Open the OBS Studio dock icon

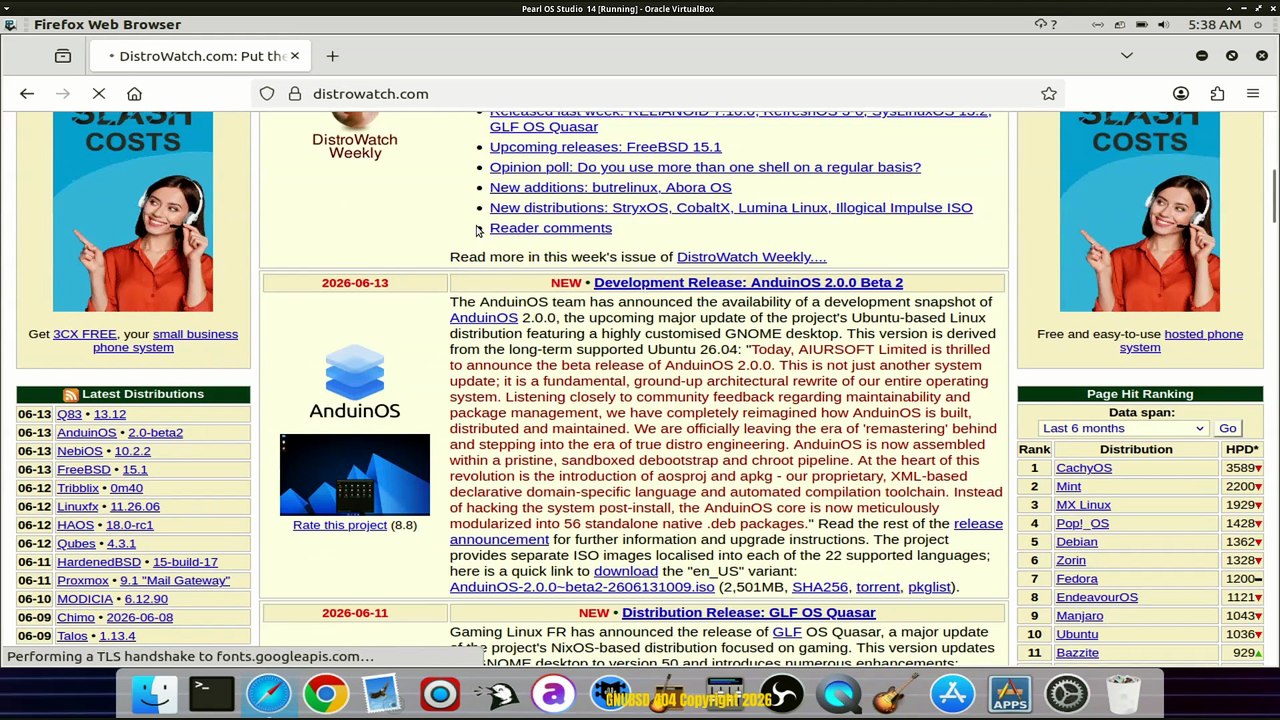pyautogui.click(x=783, y=694)
